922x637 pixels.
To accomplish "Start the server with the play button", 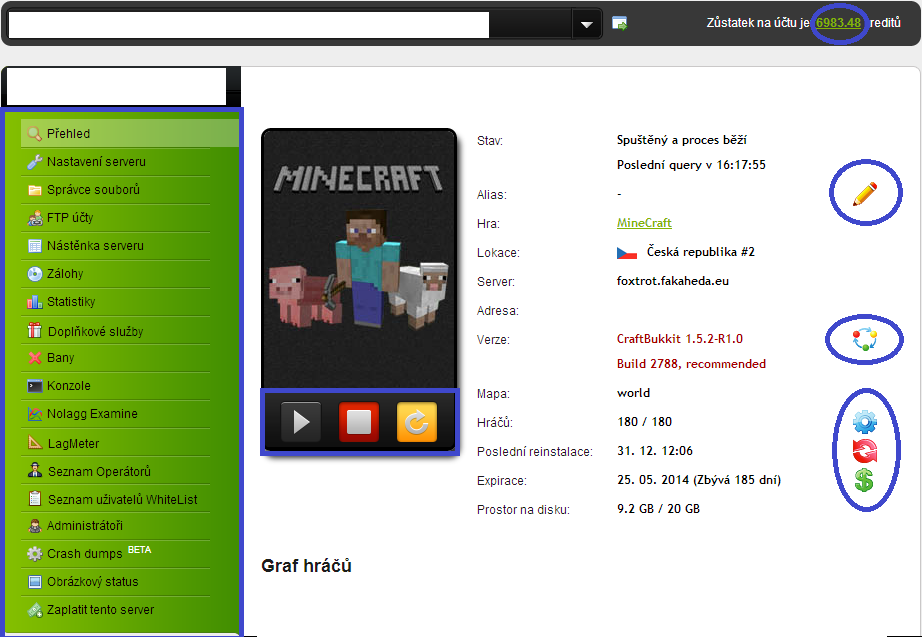I will [300, 422].
